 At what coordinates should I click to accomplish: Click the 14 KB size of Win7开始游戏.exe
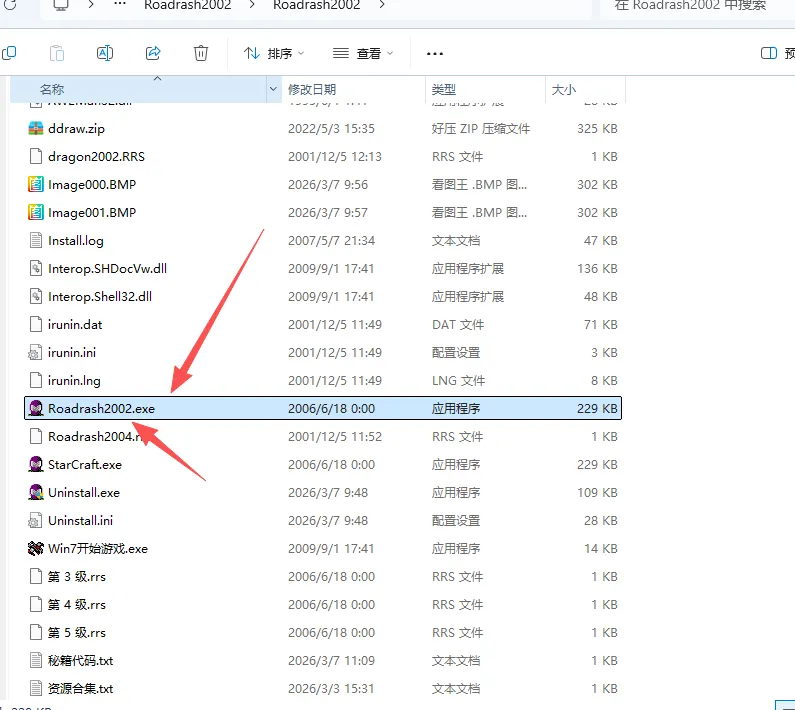coord(601,549)
